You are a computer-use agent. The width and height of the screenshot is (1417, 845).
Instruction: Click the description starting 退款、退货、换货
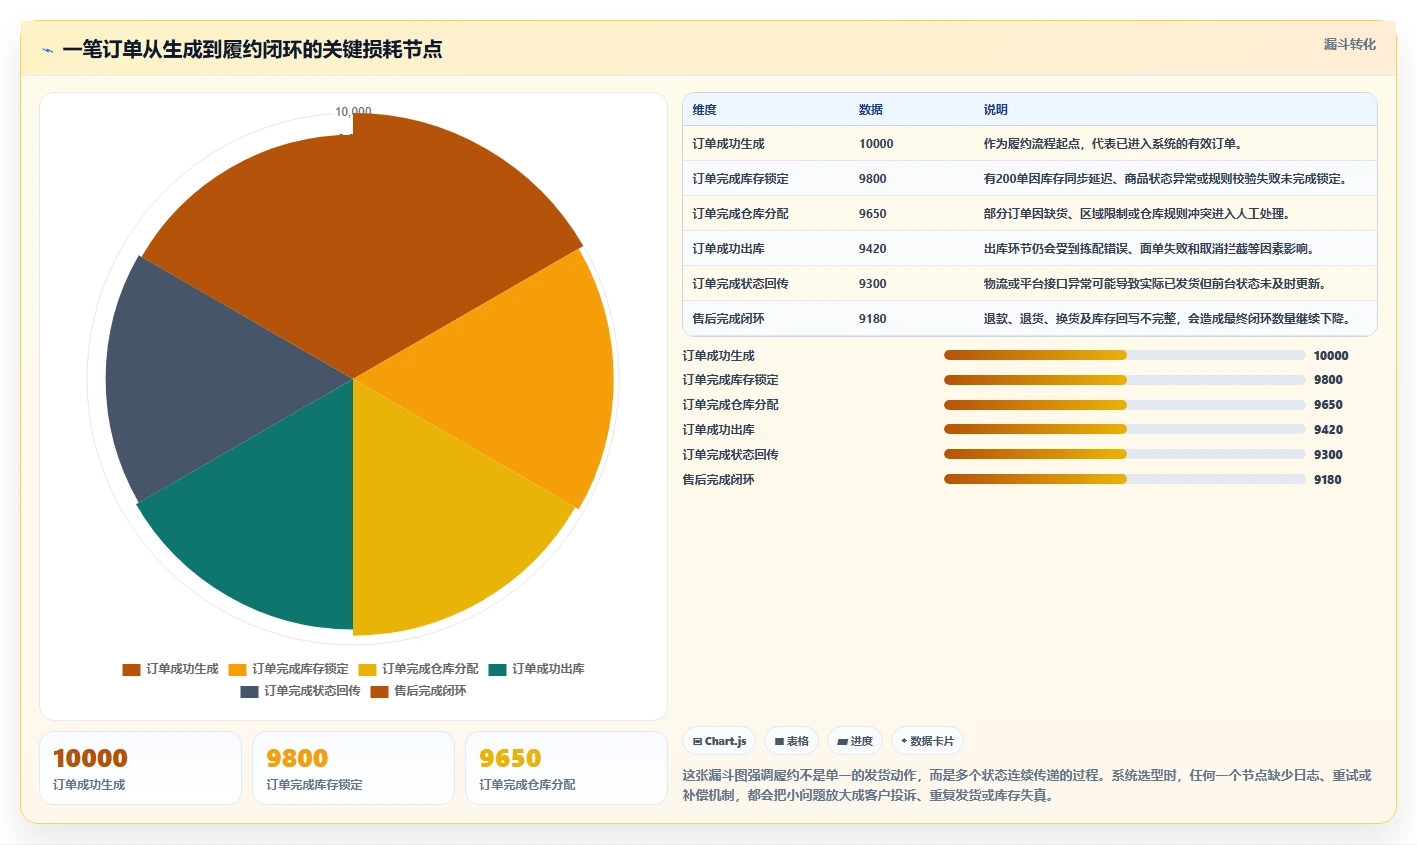tap(1170, 319)
